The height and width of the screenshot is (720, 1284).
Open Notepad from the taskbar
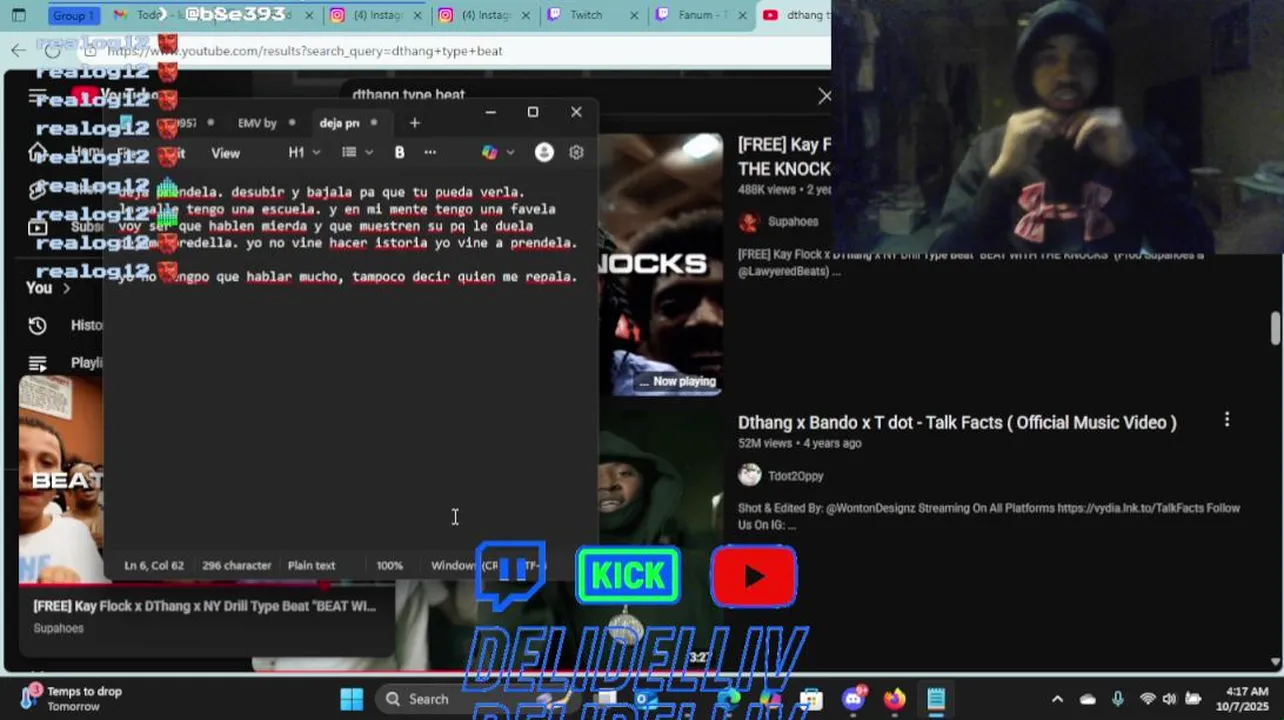(x=936, y=699)
